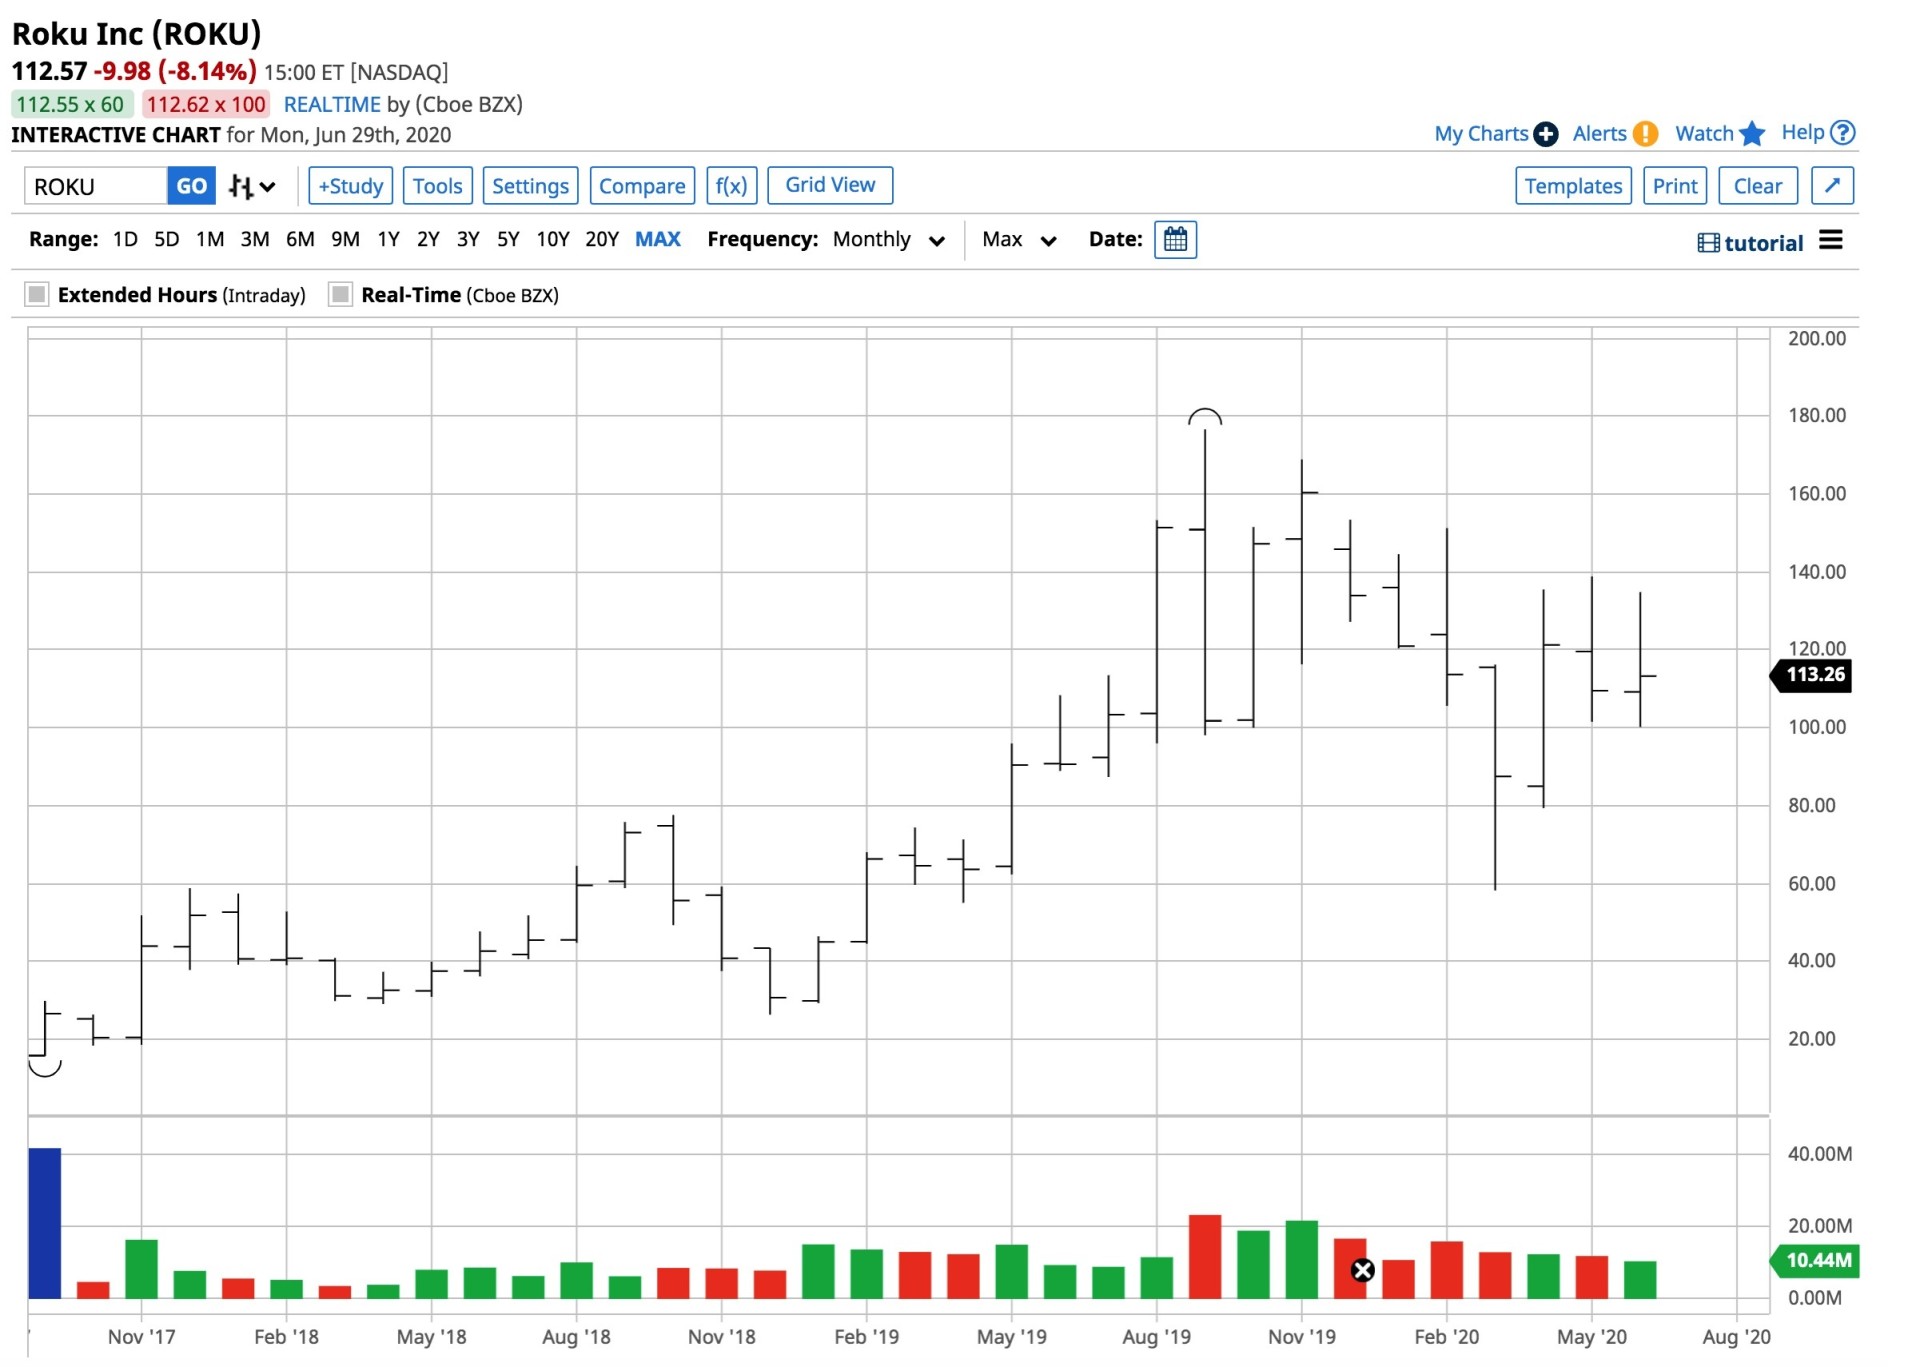This screenshot has height=1367, width=1920.
Task: Click the bid quote 112.55 x 60
Action: [x=70, y=105]
